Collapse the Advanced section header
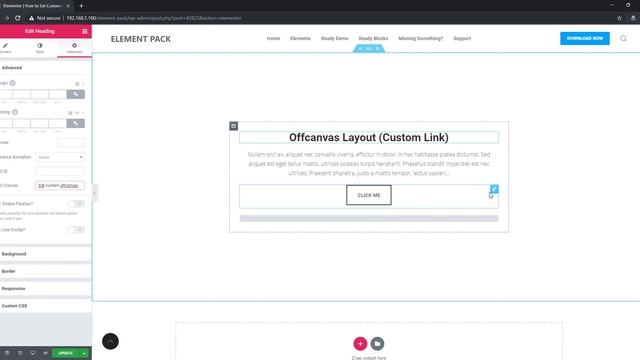The width and height of the screenshot is (640, 360). (x=46, y=68)
